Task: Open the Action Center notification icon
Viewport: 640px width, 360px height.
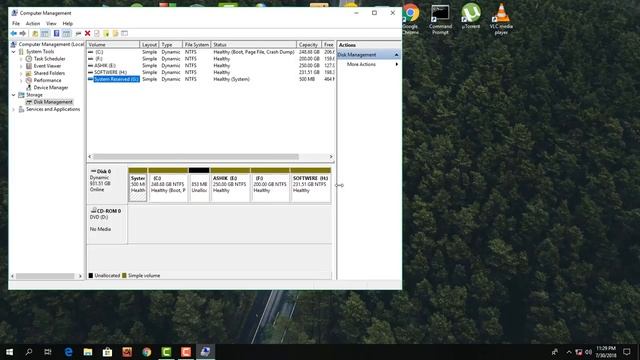Action: point(627,351)
